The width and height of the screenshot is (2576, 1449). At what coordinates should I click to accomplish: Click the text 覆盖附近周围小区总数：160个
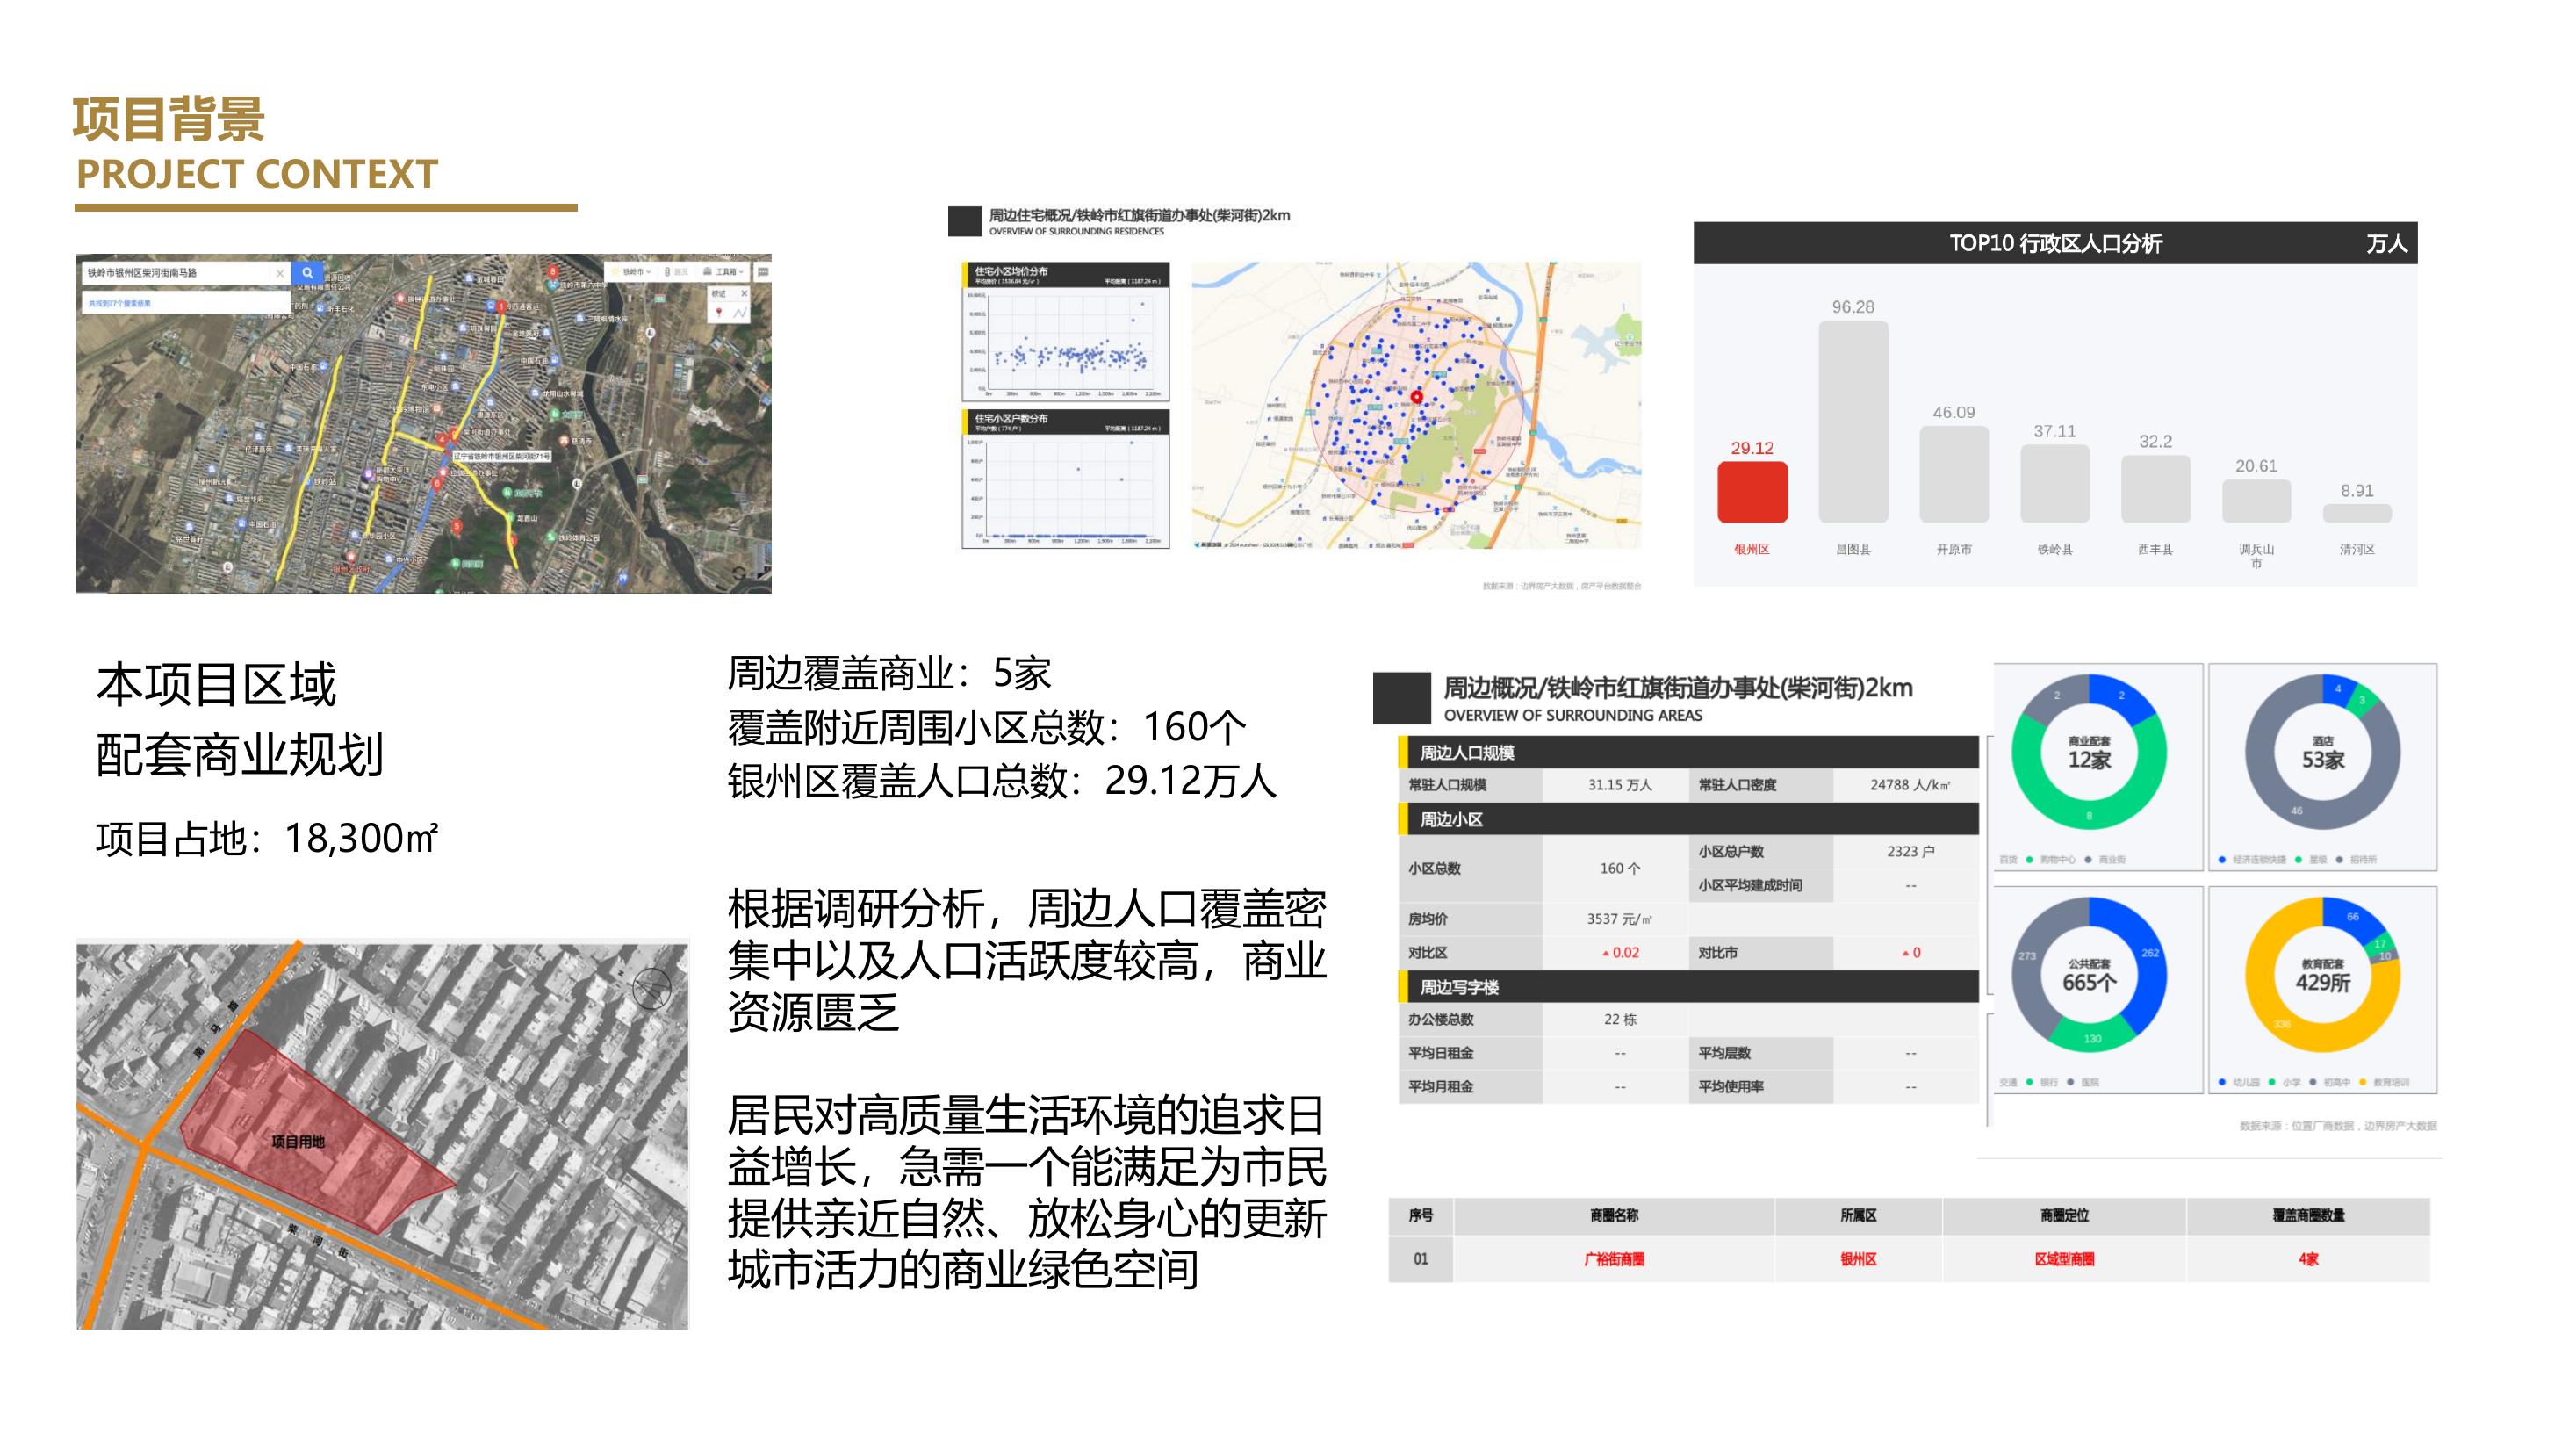pos(987,727)
